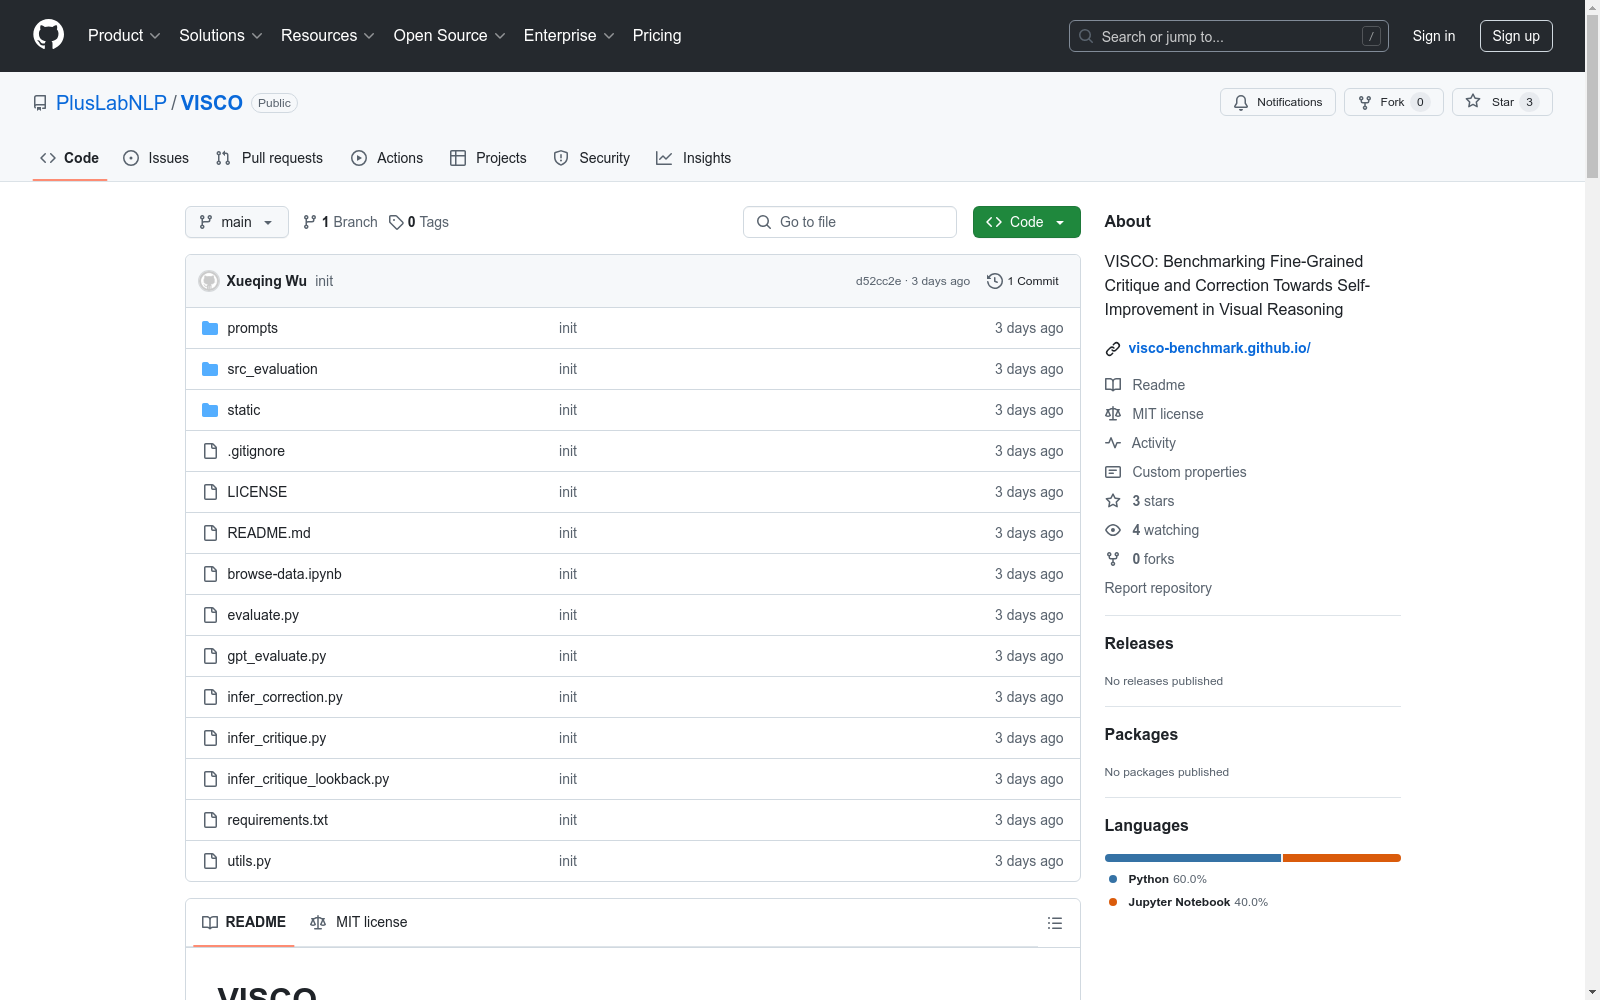Open the Enterprise dropdown
Viewport: 1600px width, 1000px height.
click(569, 36)
